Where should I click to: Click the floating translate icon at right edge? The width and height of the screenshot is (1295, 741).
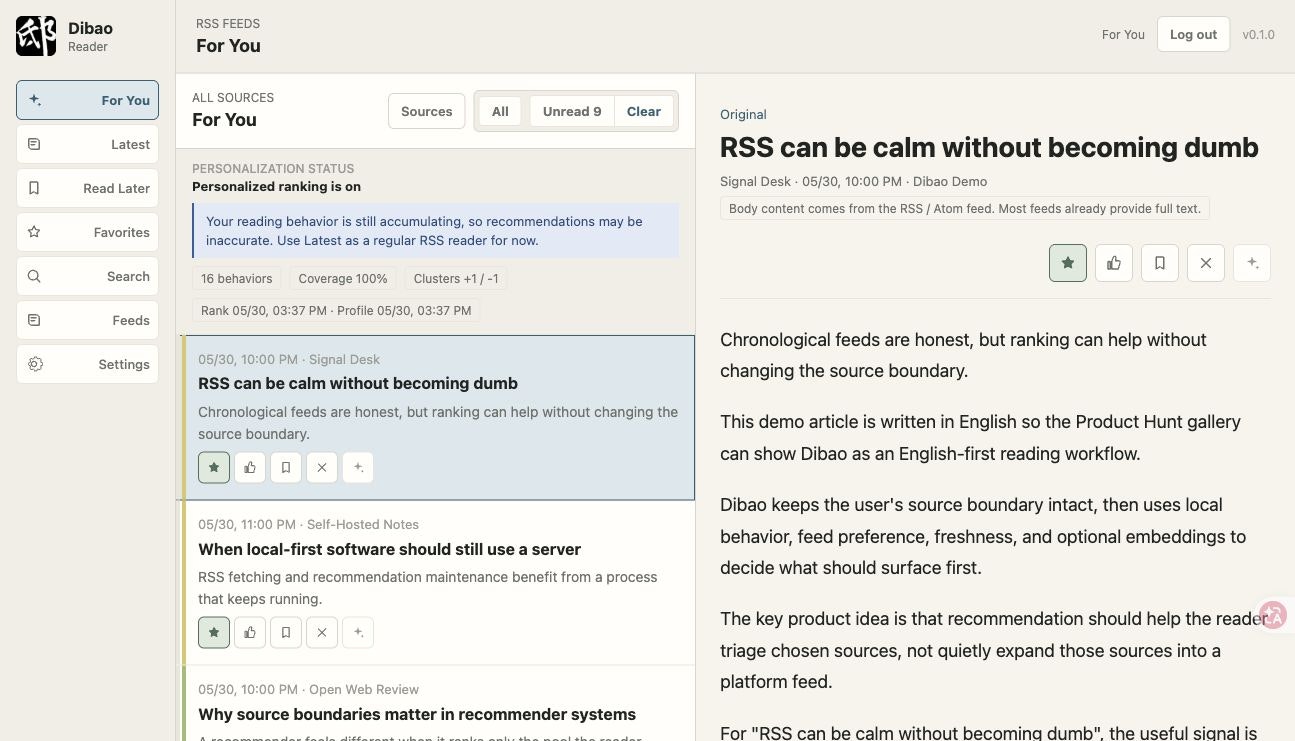click(x=1273, y=615)
